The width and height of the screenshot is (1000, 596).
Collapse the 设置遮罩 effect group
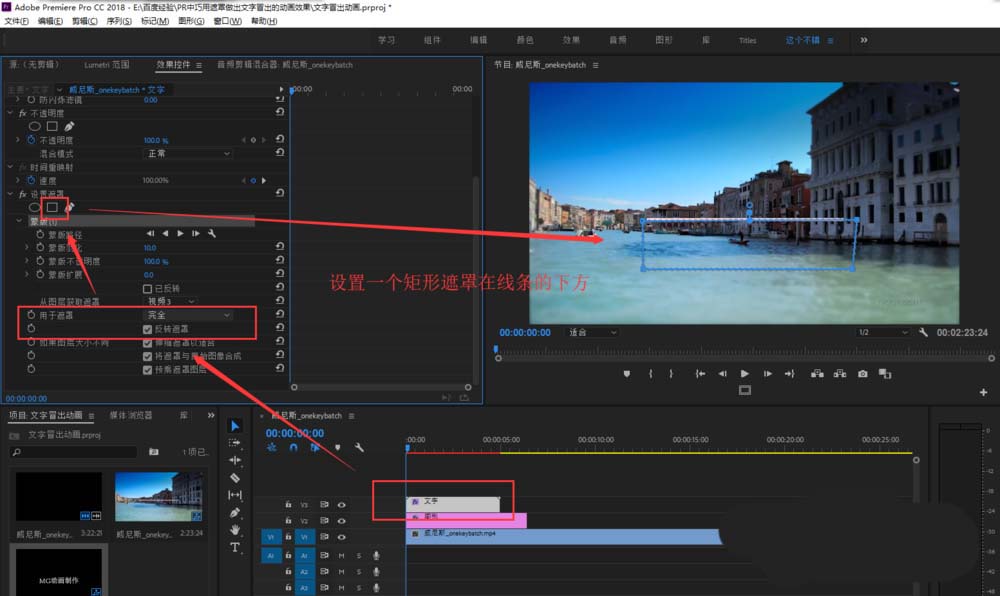point(10,194)
